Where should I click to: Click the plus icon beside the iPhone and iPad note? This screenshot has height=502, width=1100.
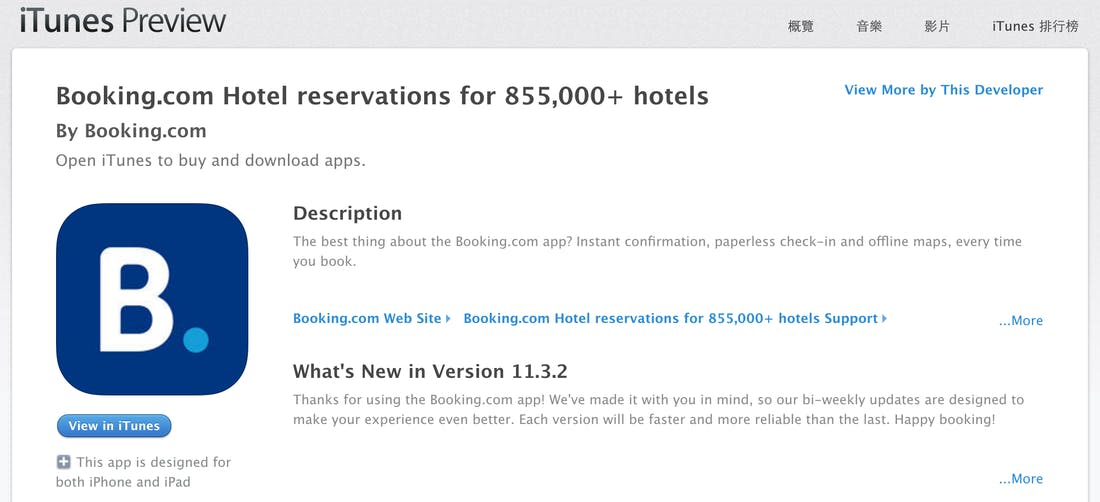(x=64, y=462)
